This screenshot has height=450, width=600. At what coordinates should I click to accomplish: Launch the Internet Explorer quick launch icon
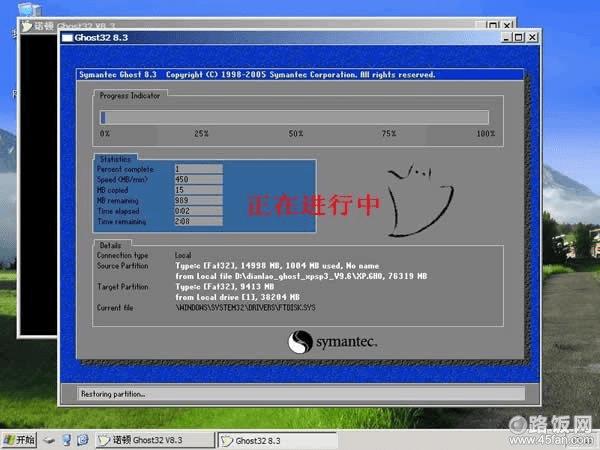point(83,440)
